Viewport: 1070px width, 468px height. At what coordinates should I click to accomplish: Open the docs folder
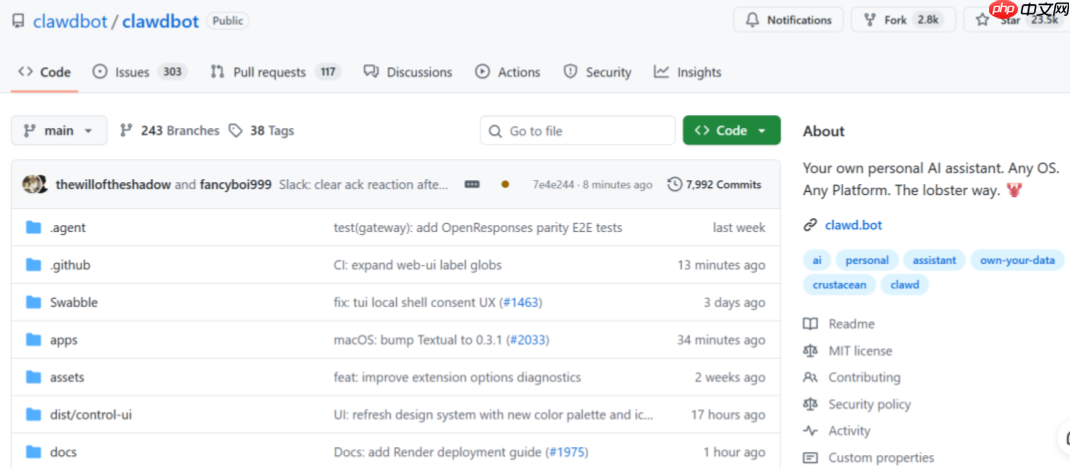[x=62, y=452]
